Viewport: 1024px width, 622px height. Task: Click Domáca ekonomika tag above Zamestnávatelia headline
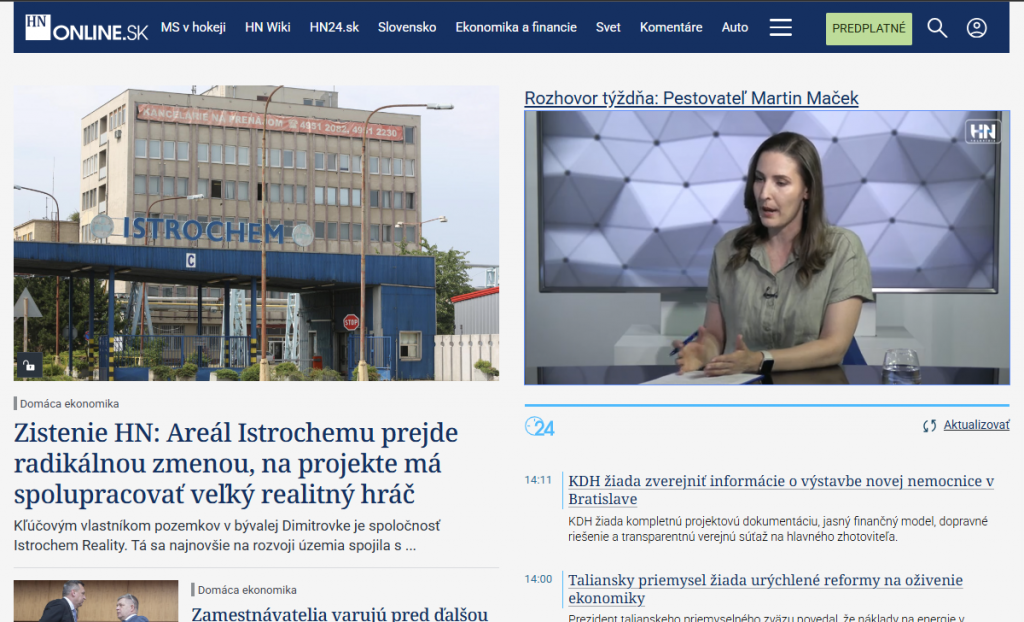point(248,590)
